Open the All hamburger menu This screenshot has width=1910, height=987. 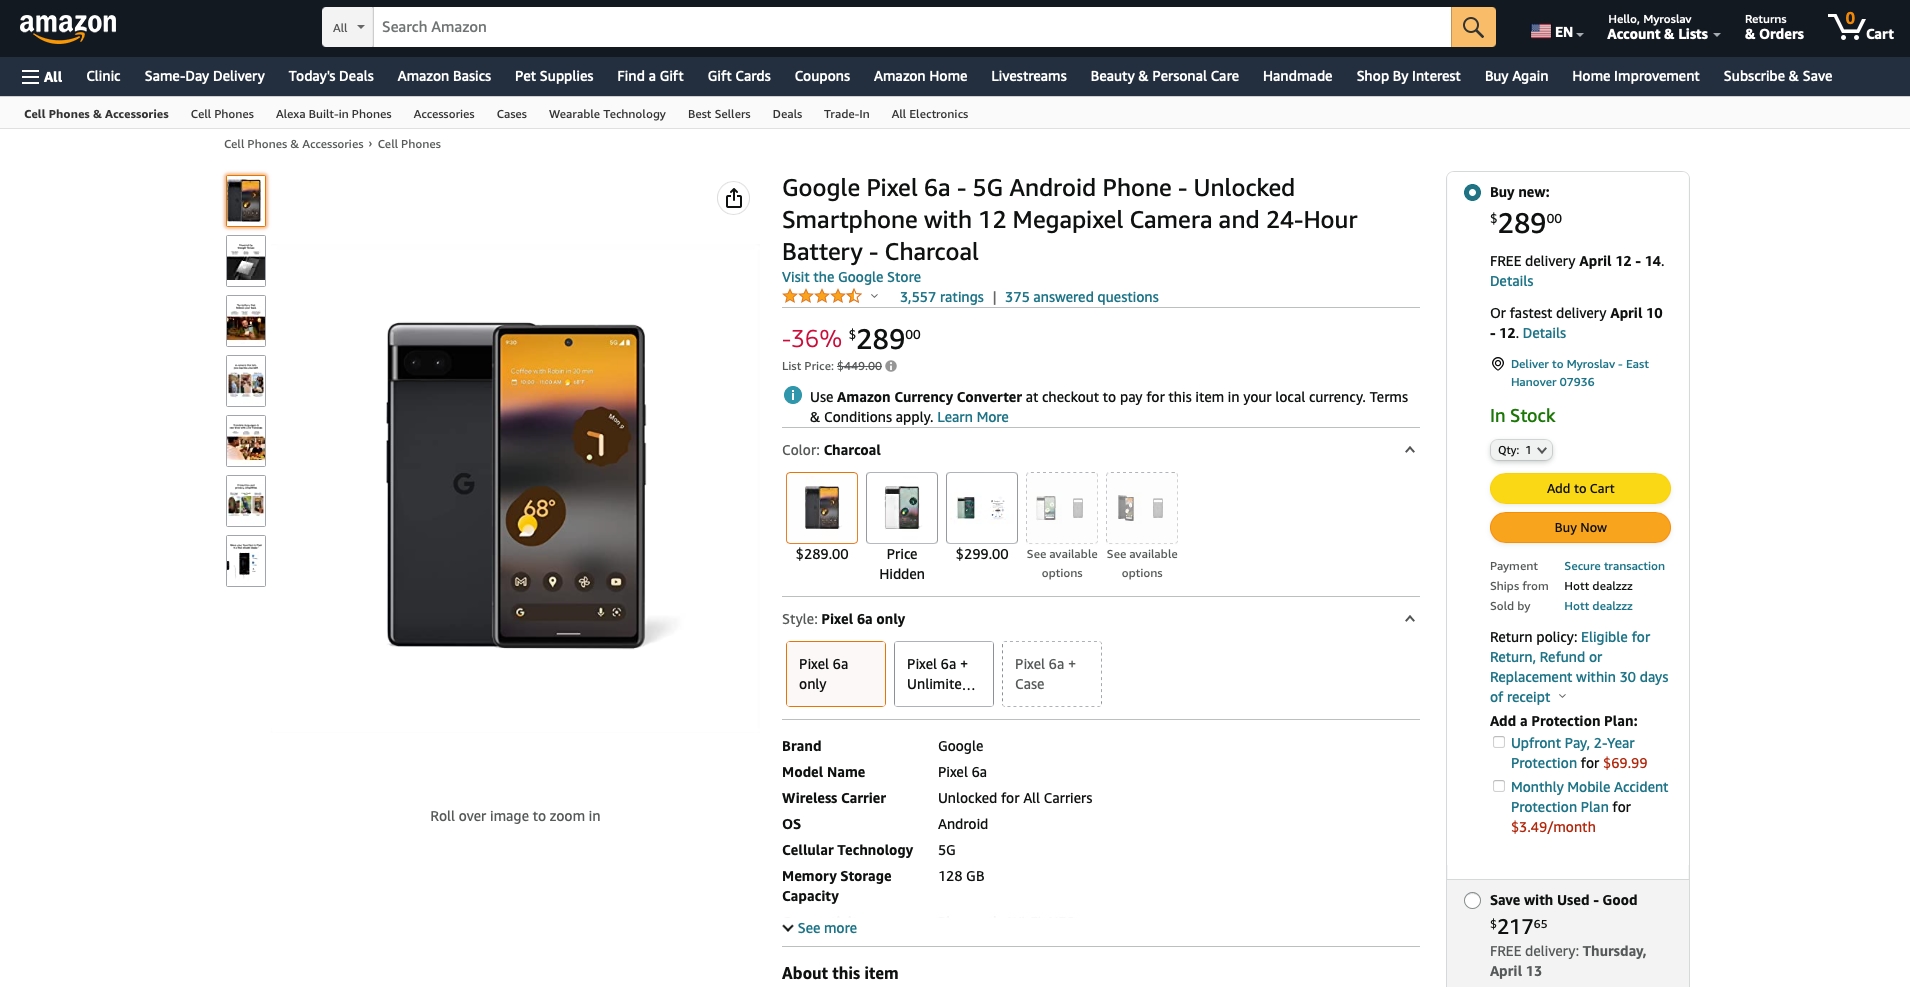coord(42,76)
